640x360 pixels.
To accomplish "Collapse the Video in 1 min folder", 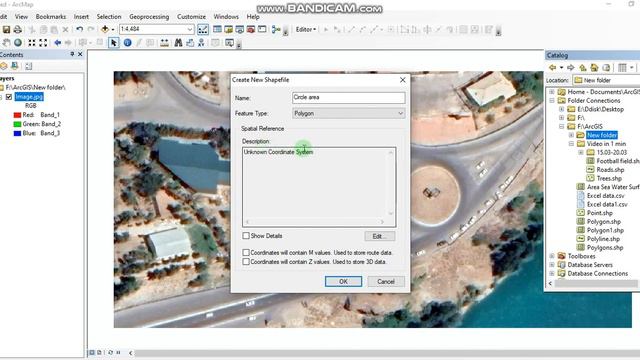I will click(571, 144).
